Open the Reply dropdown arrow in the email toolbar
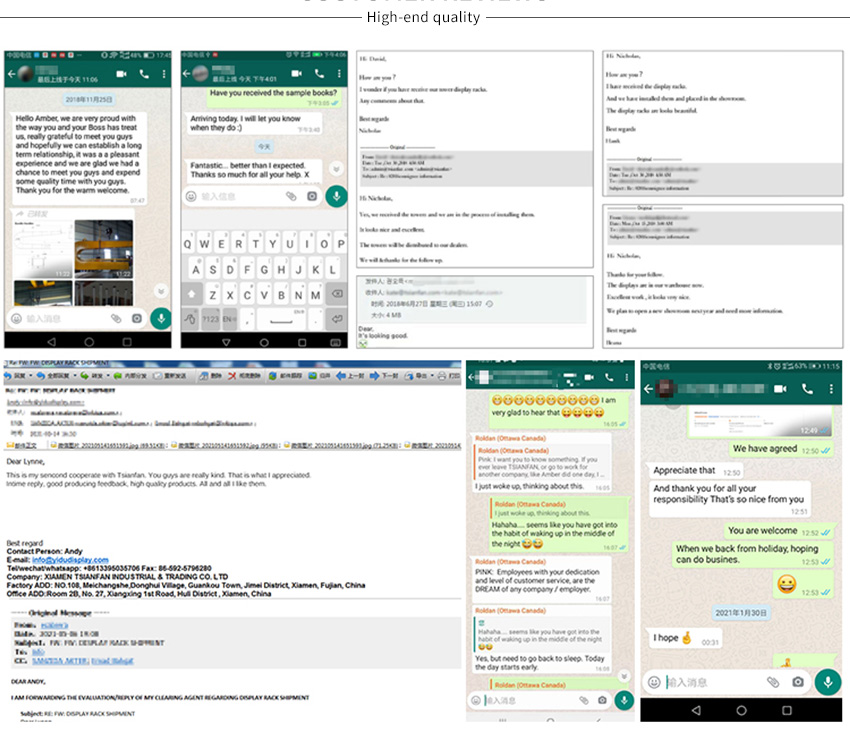The width and height of the screenshot is (850, 750). pyautogui.click(x=30, y=376)
